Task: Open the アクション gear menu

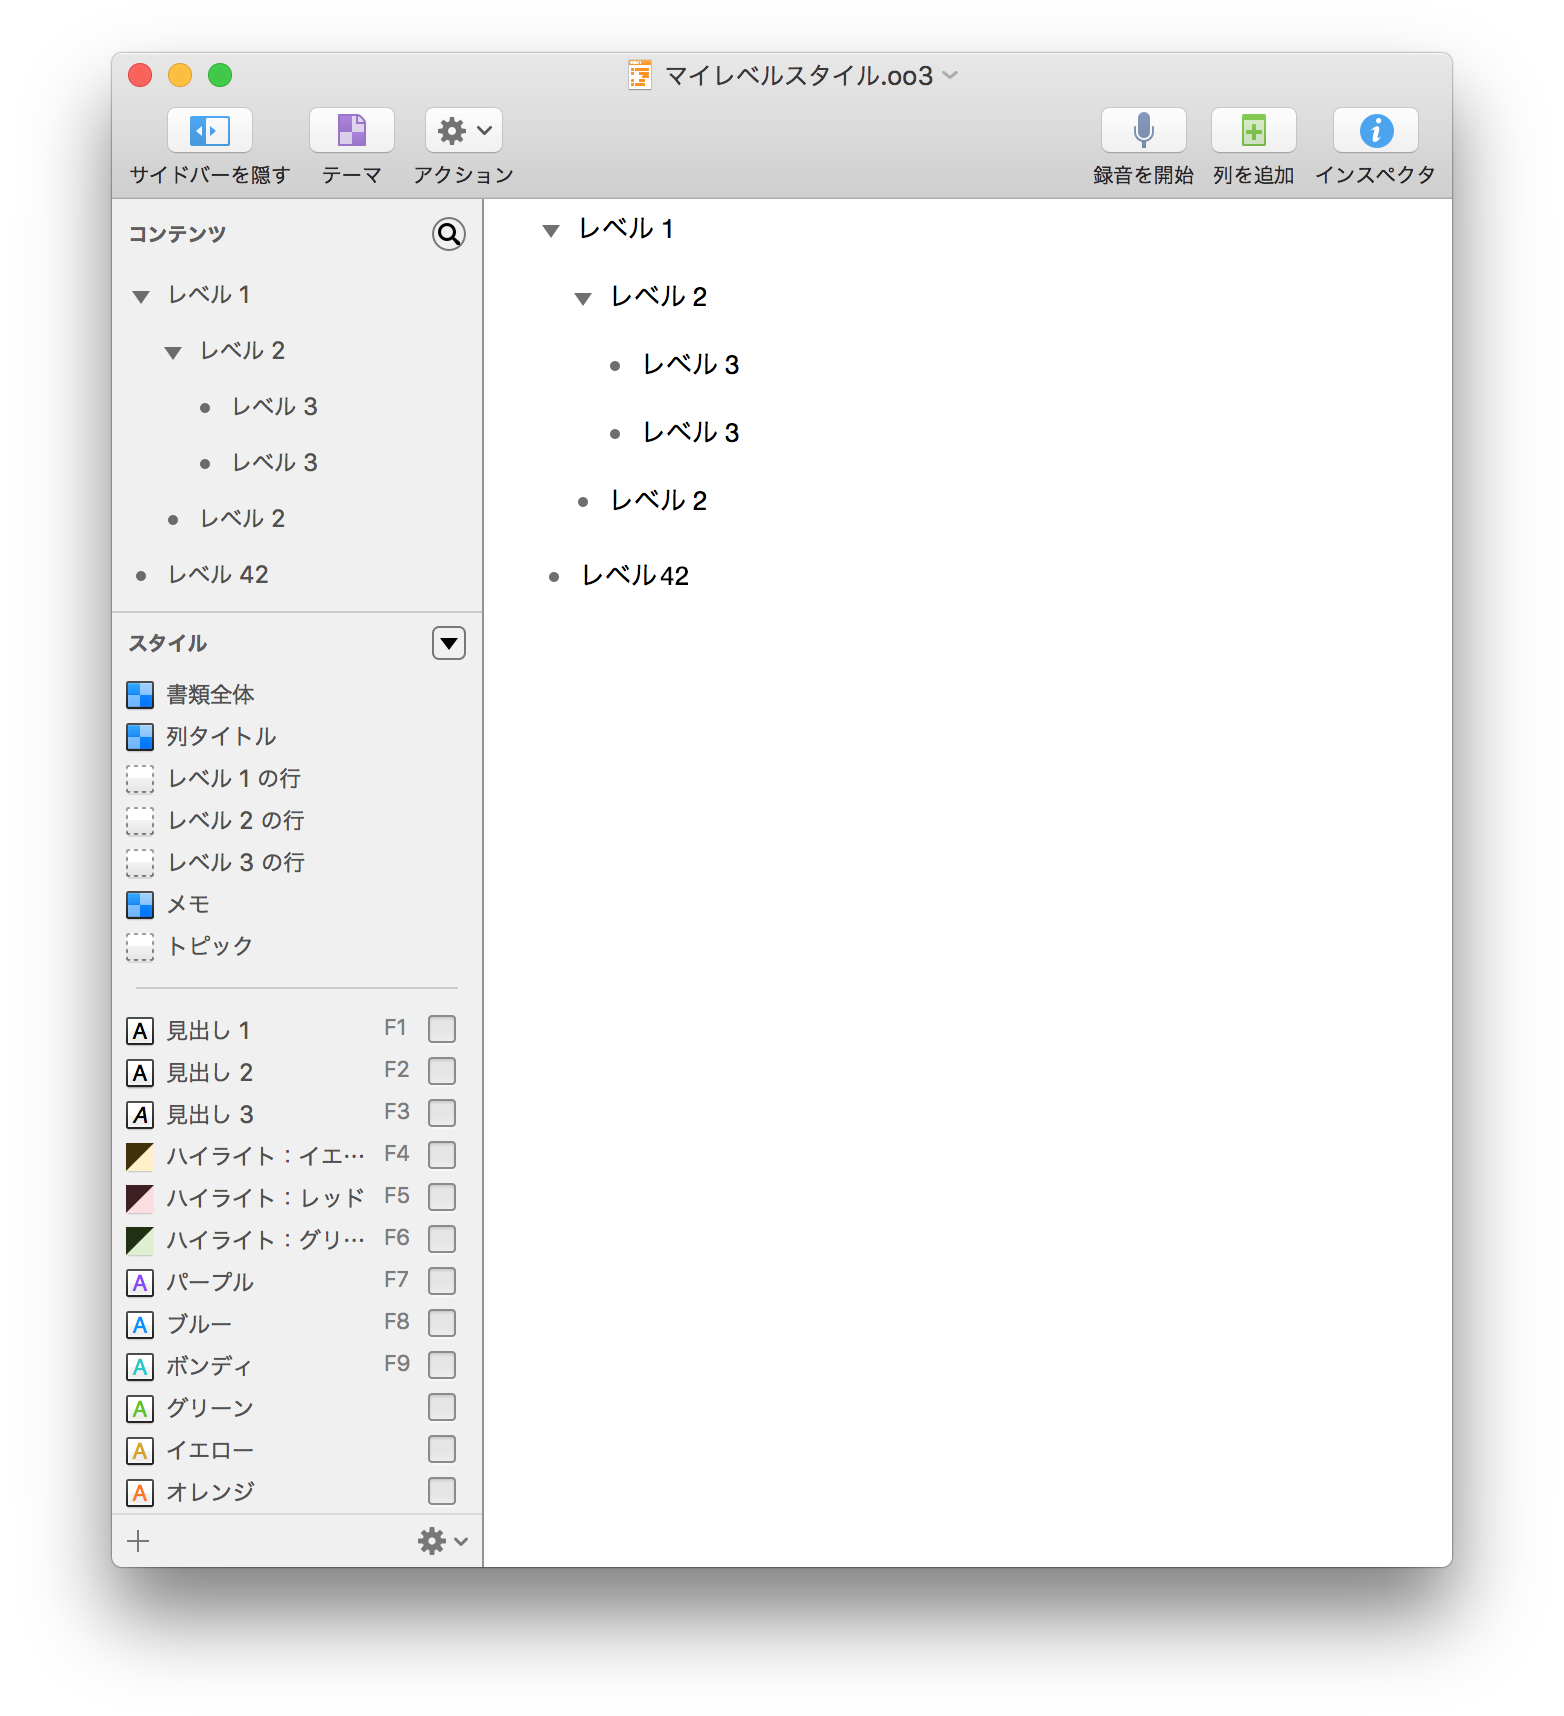Action: 464,131
